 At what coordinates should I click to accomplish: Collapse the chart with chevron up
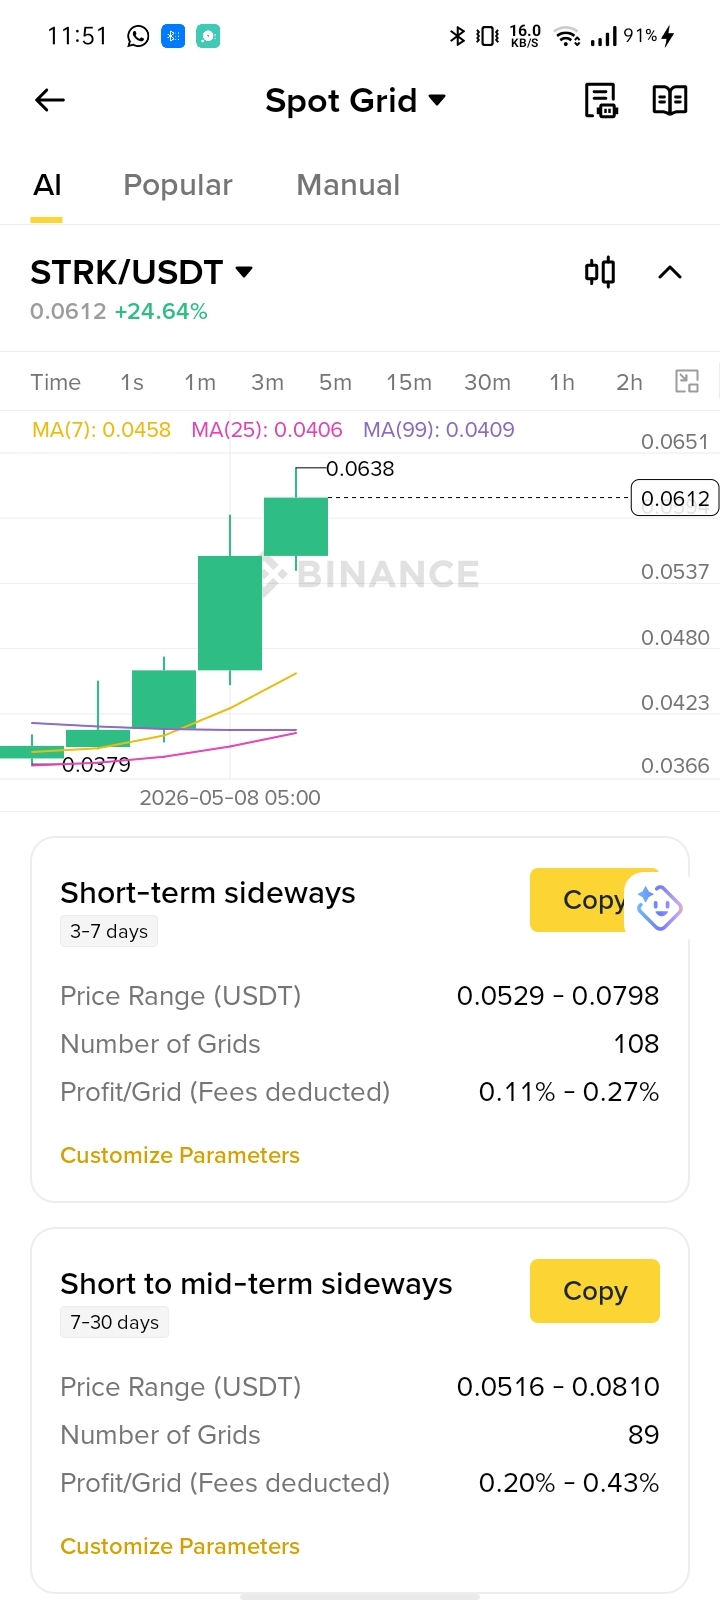click(670, 272)
